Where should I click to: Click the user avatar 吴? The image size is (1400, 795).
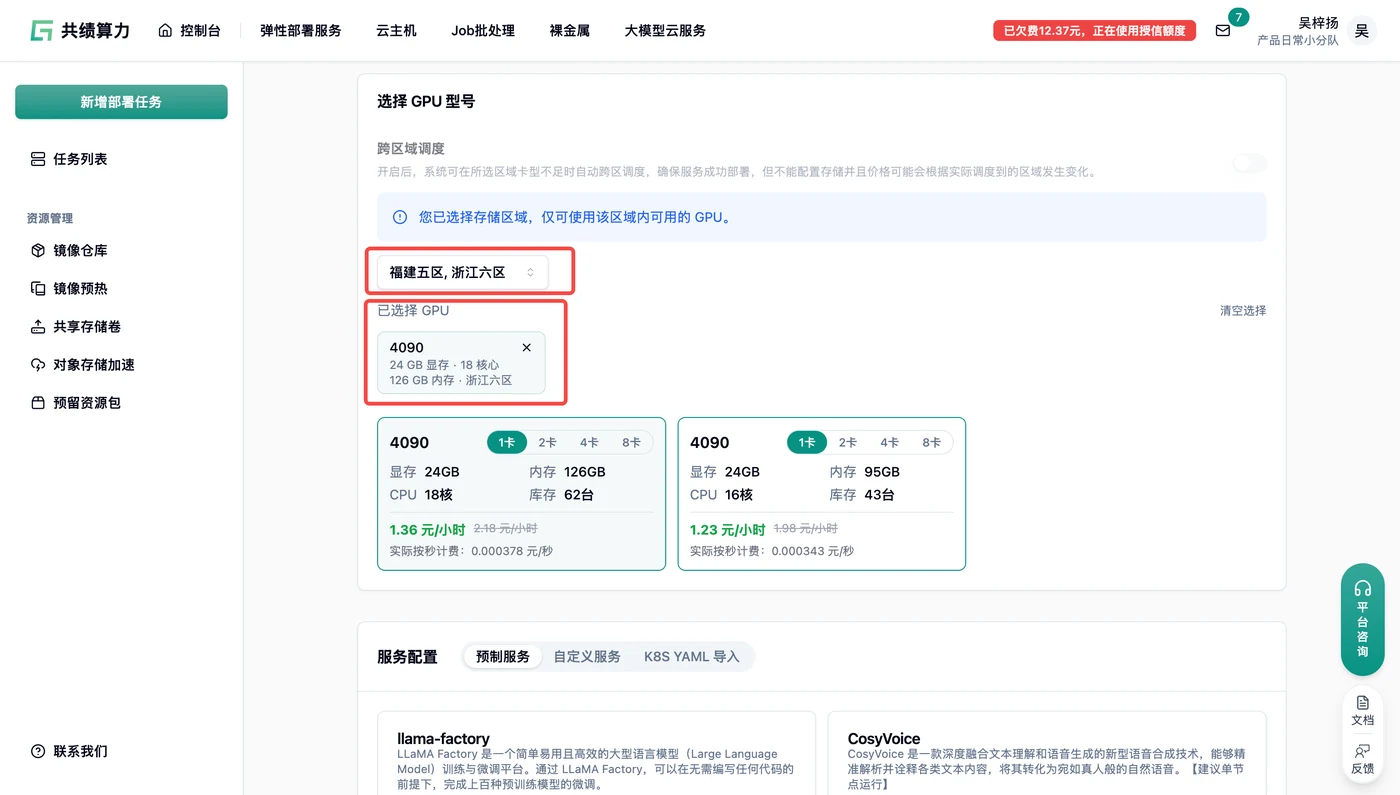[1361, 31]
